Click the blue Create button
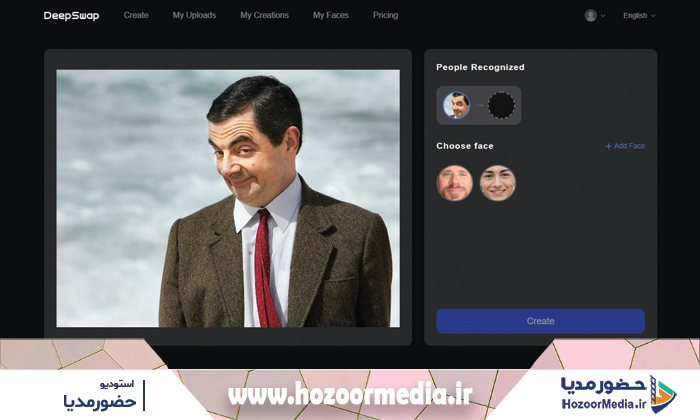The height and width of the screenshot is (420, 700). click(540, 321)
